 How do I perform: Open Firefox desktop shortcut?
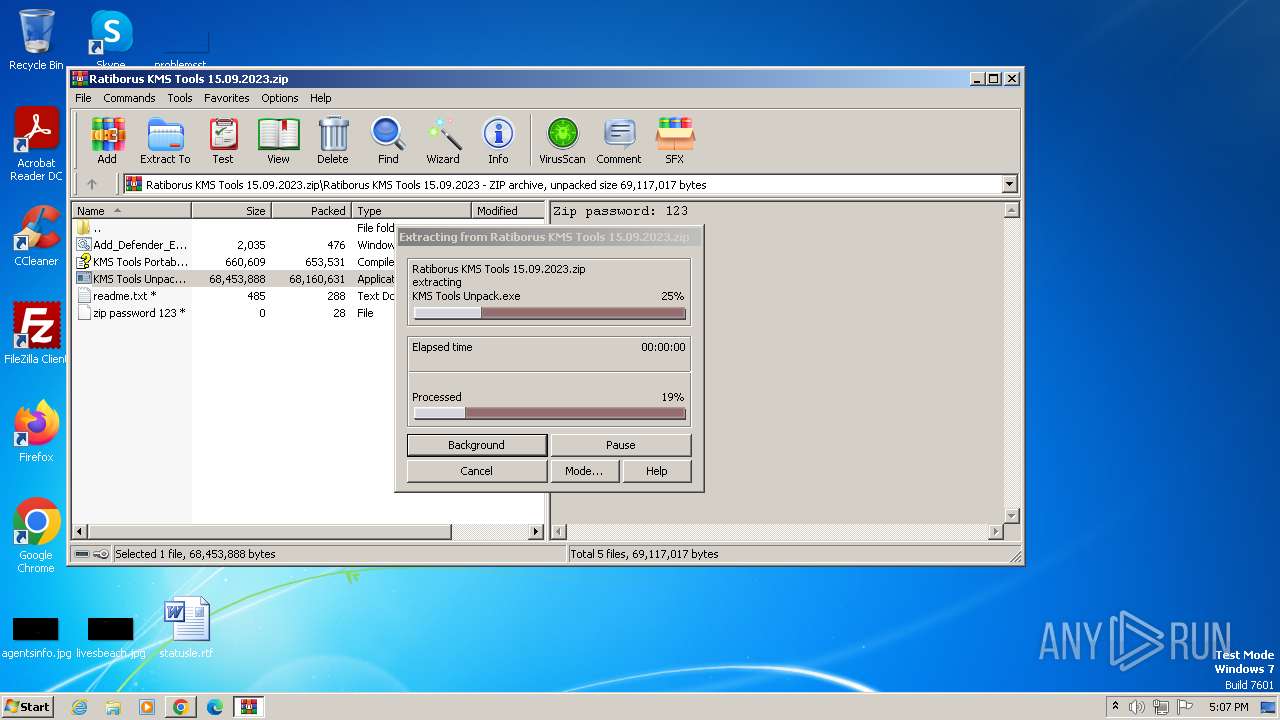(36, 432)
